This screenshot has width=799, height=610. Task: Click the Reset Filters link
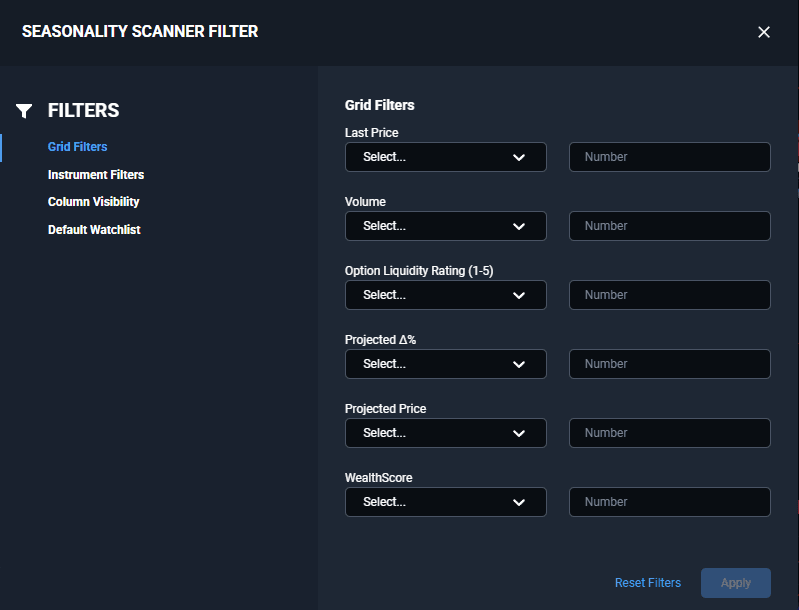click(x=648, y=583)
